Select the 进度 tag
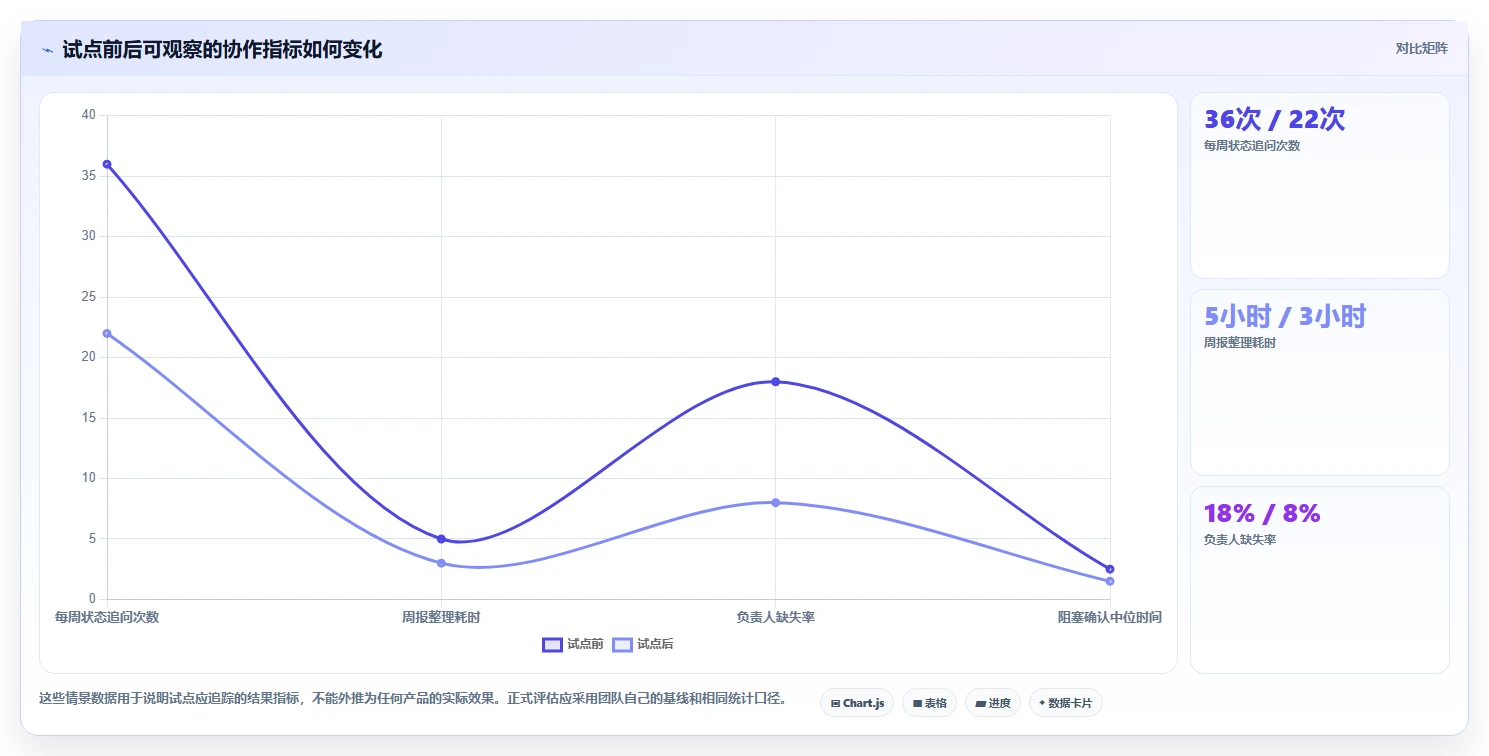 click(993, 703)
